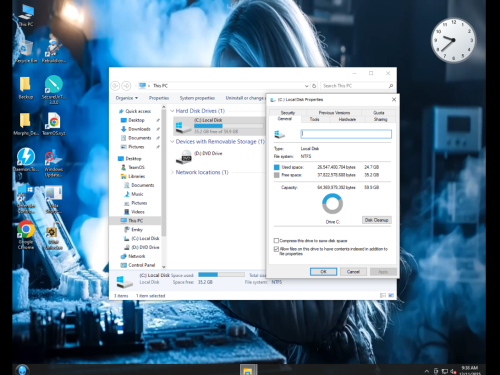
Task: Switch to the Hardware tab
Action: [347, 119]
